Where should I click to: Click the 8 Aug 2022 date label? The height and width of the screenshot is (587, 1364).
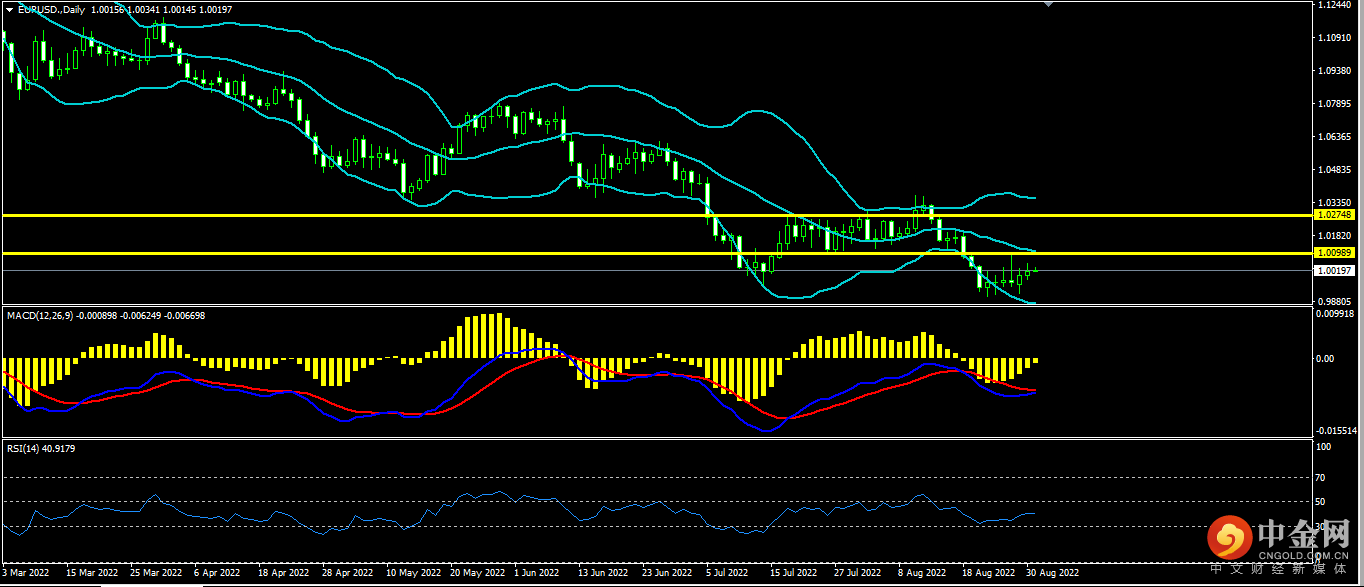click(x=922, y=573)
